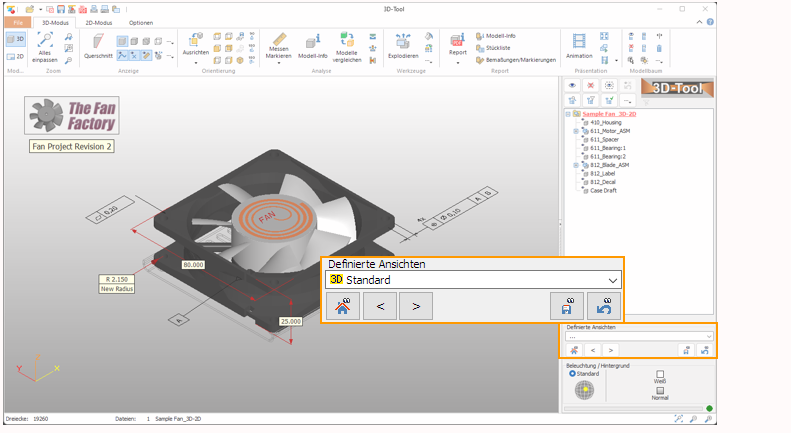Click the Report PDF icon
Viewport: 791px width, 433px height.
pyautogui.click(x=458, y=41)
